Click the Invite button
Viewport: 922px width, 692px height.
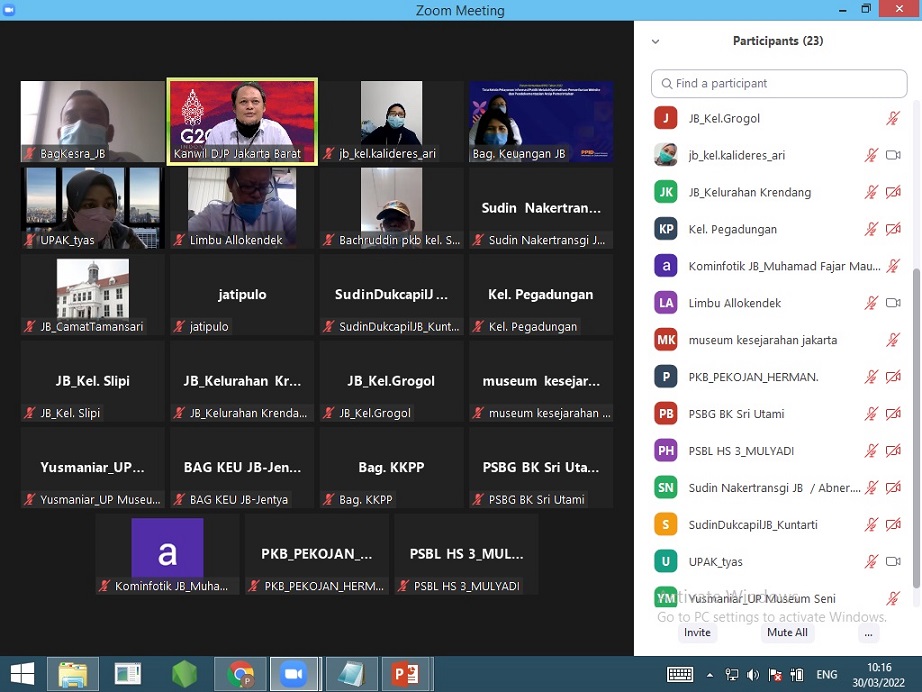click(697, 633)
